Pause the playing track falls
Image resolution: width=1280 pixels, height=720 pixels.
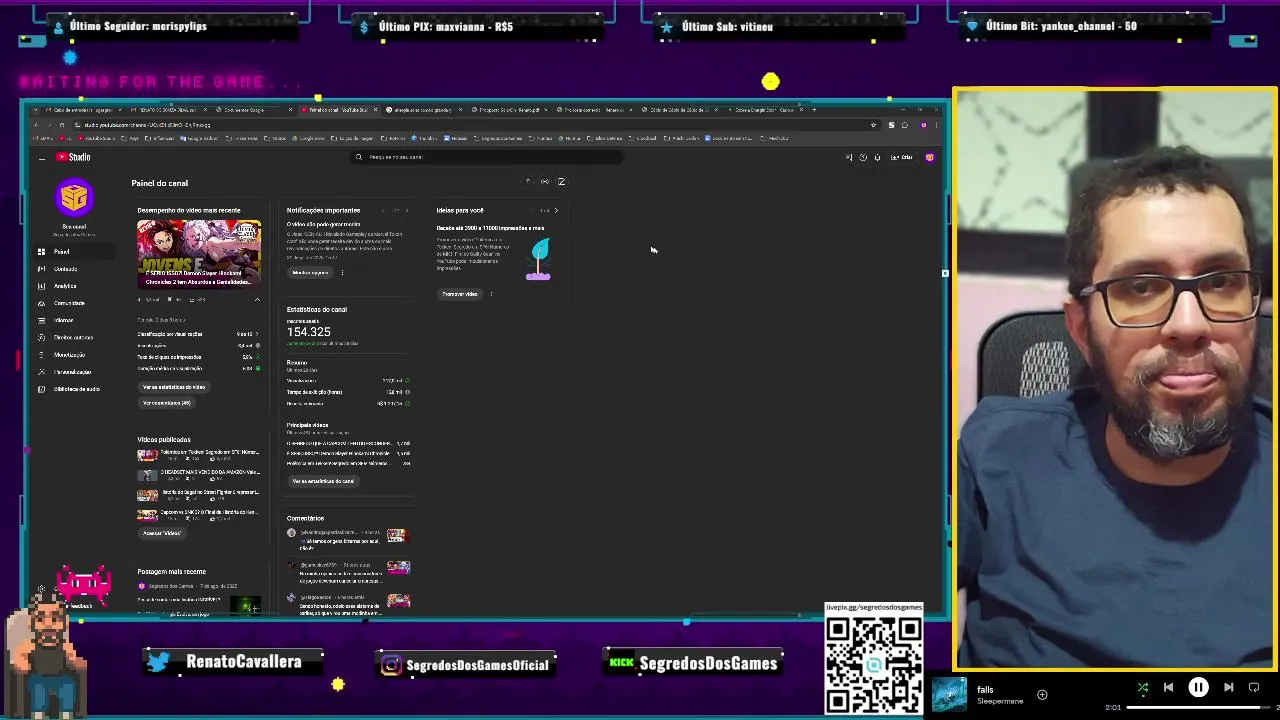(x=1198, y=687)
